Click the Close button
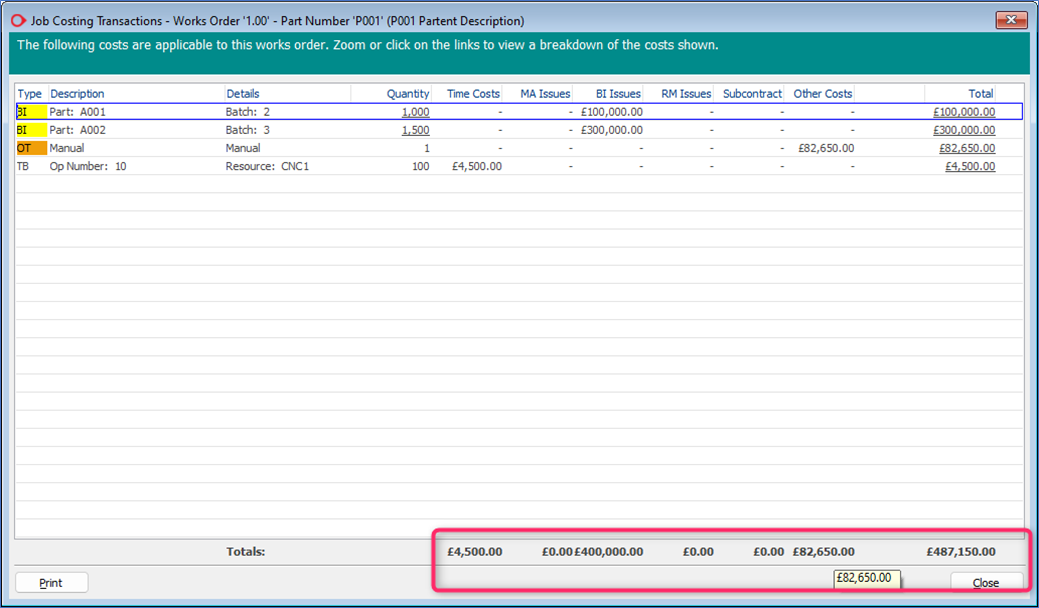1039x608 pixels. click(x=986, y=582)
